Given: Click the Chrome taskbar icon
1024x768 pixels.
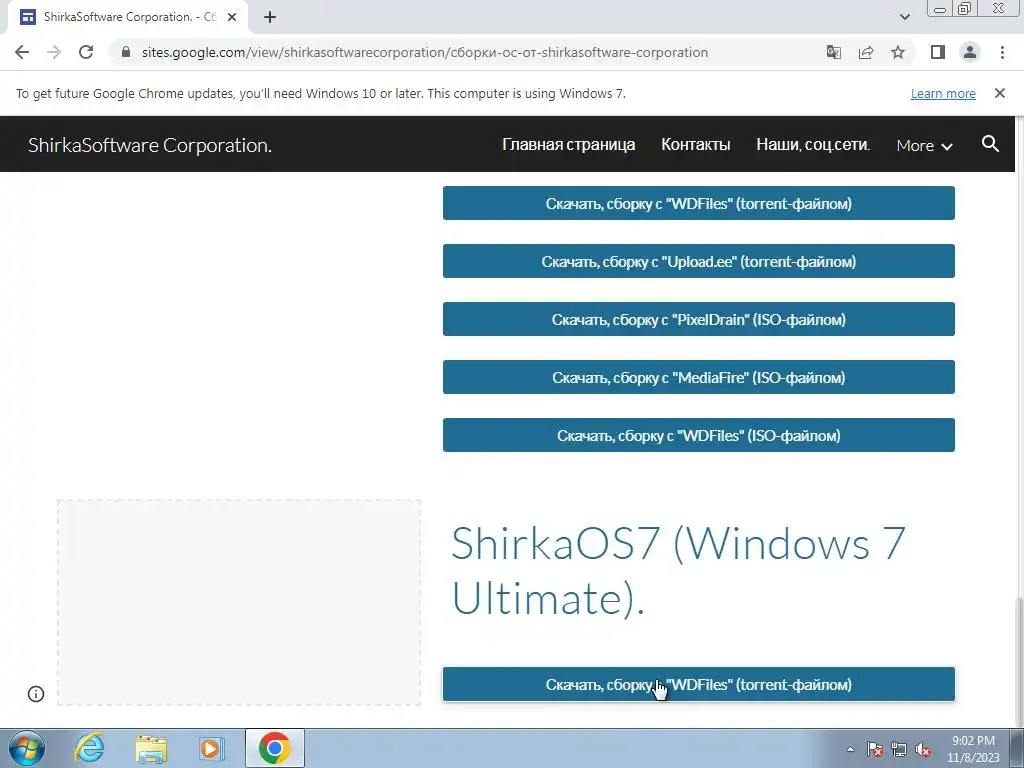Looking at the screenshot, I should pos(275,748).
